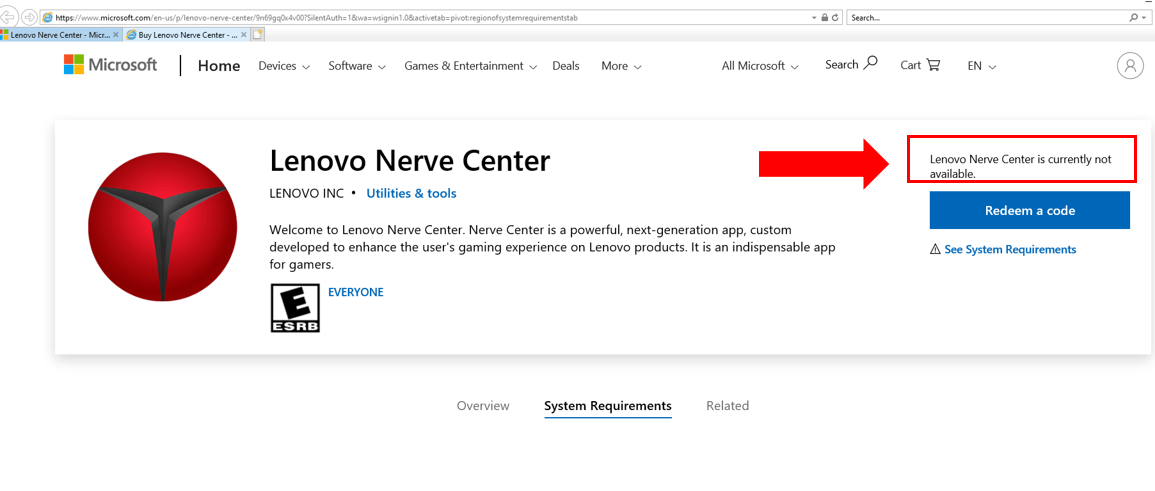The image size is (1155, 491).
Task: Switch to the Overview tab
Action: click(482, 406)
